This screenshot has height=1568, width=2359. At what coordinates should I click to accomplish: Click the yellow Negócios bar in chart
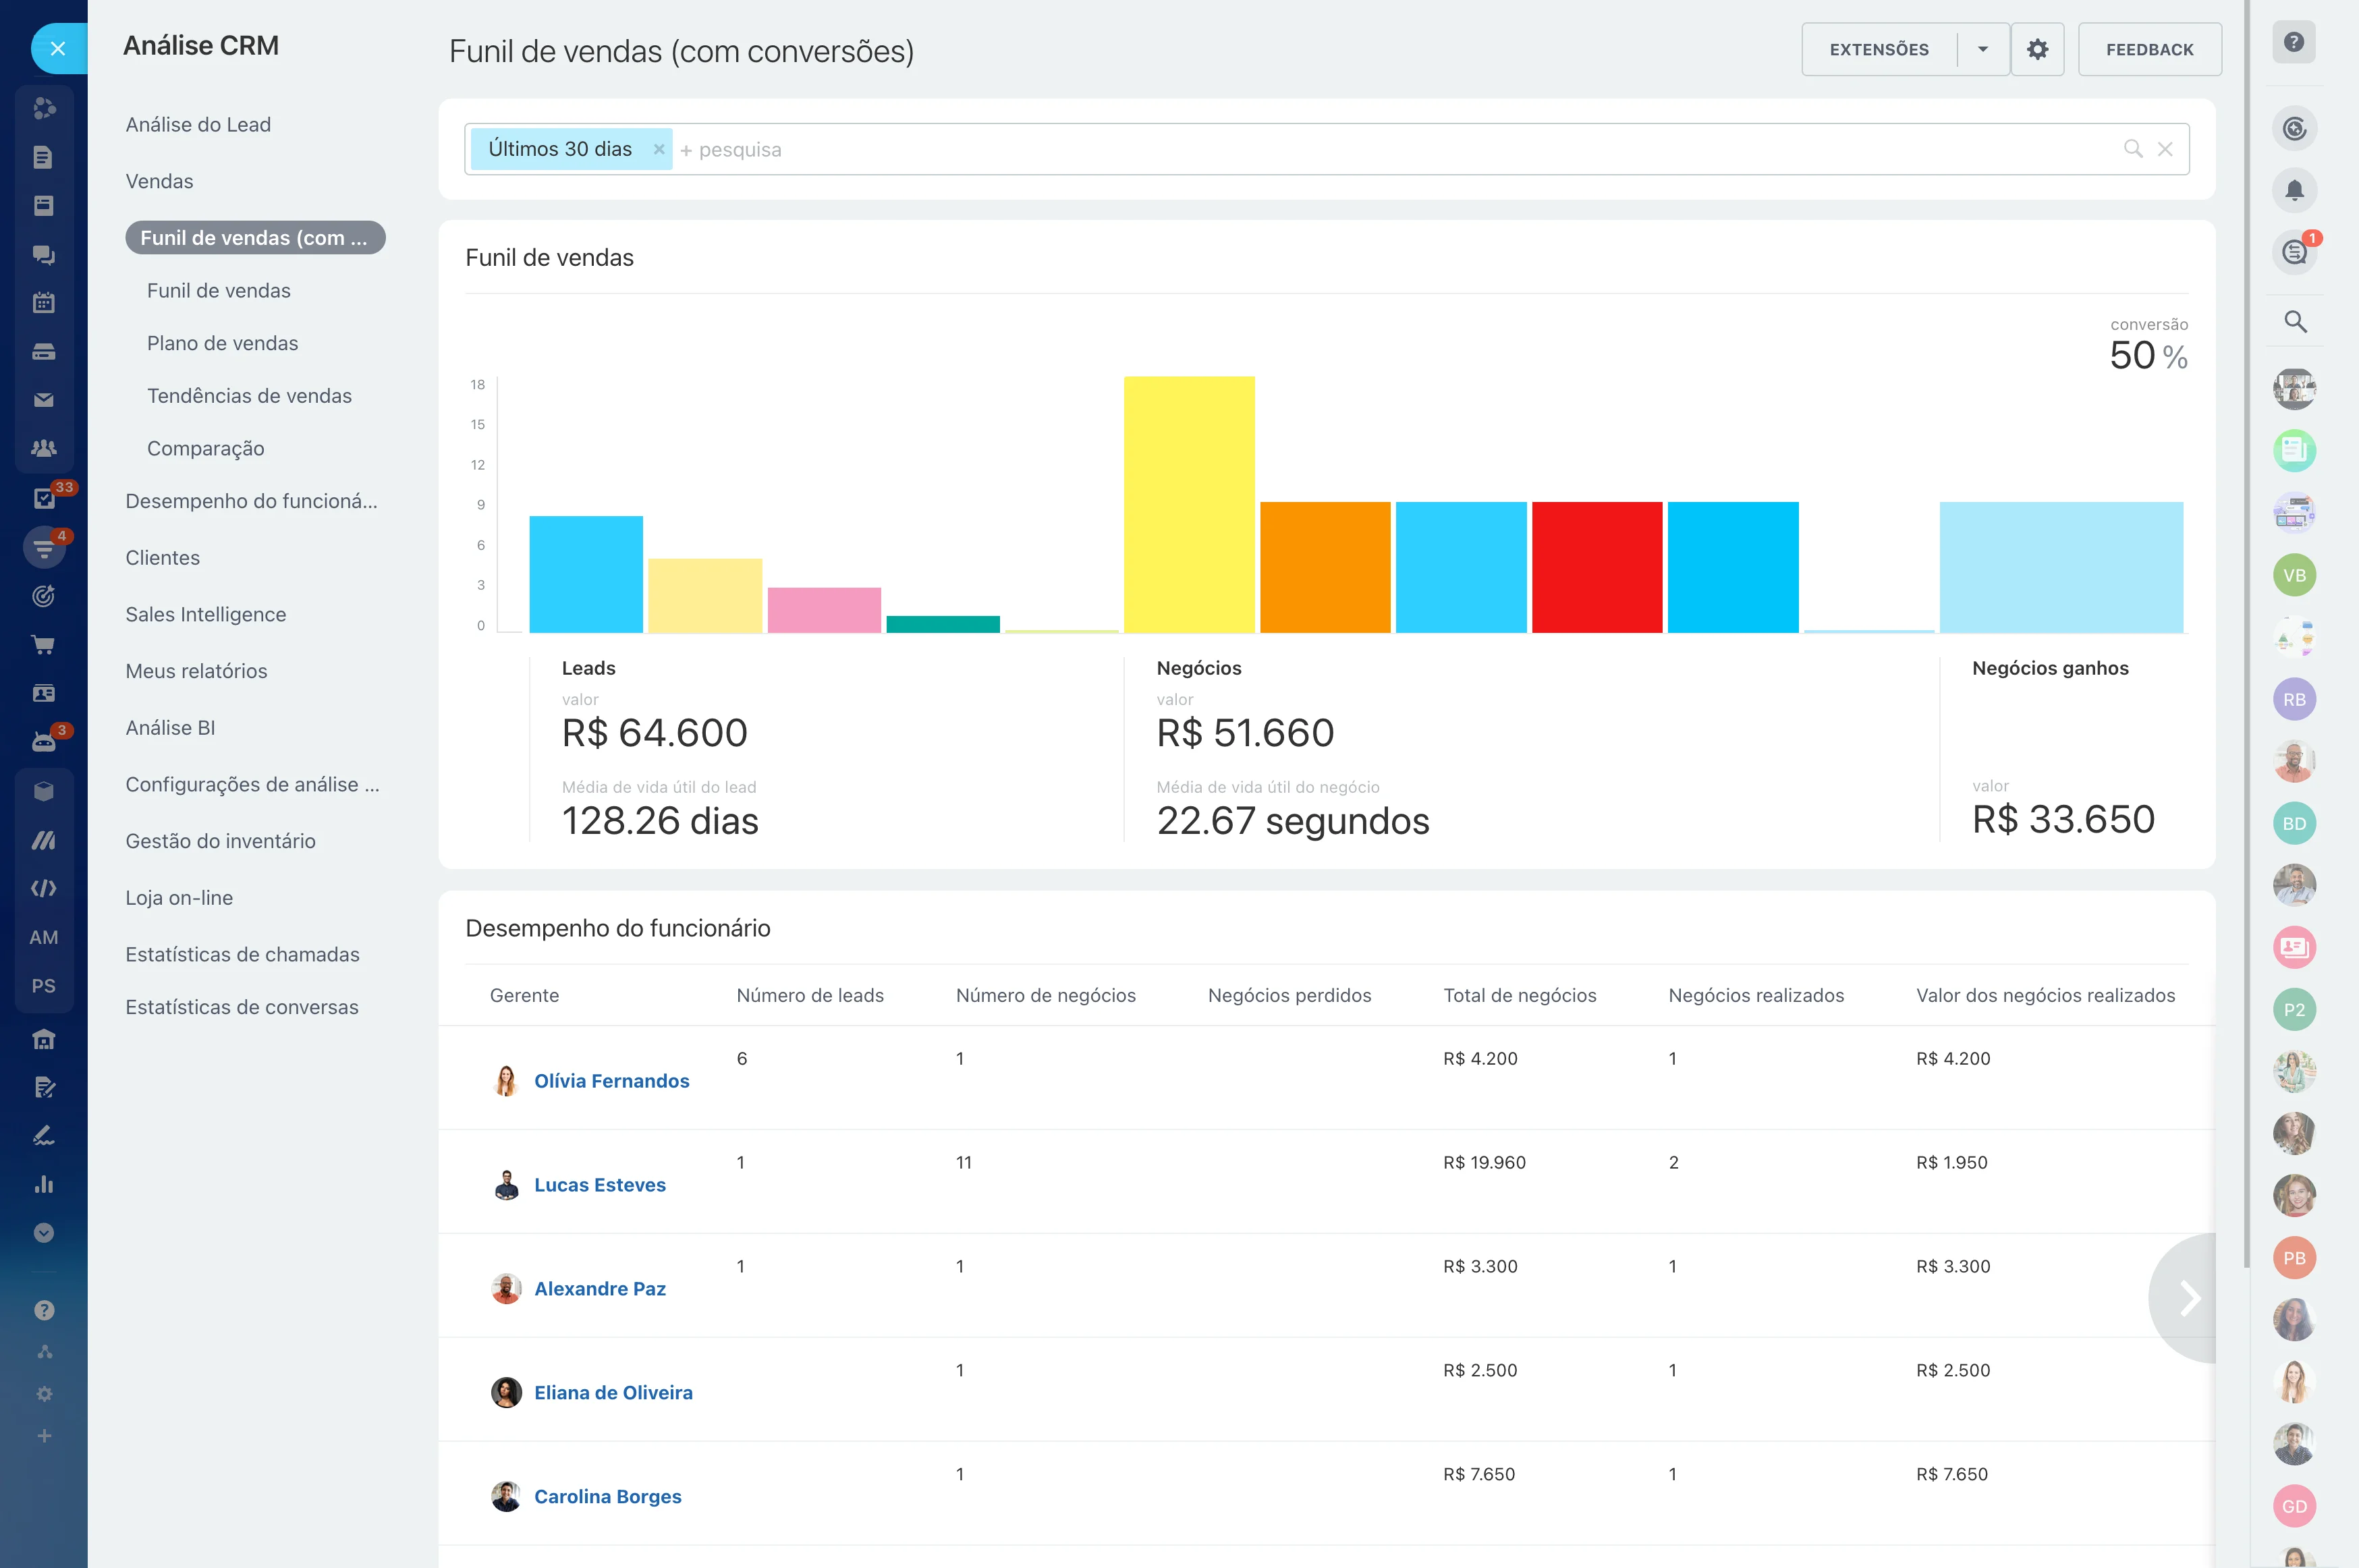pyautogui.click(x=1188, y=505)
